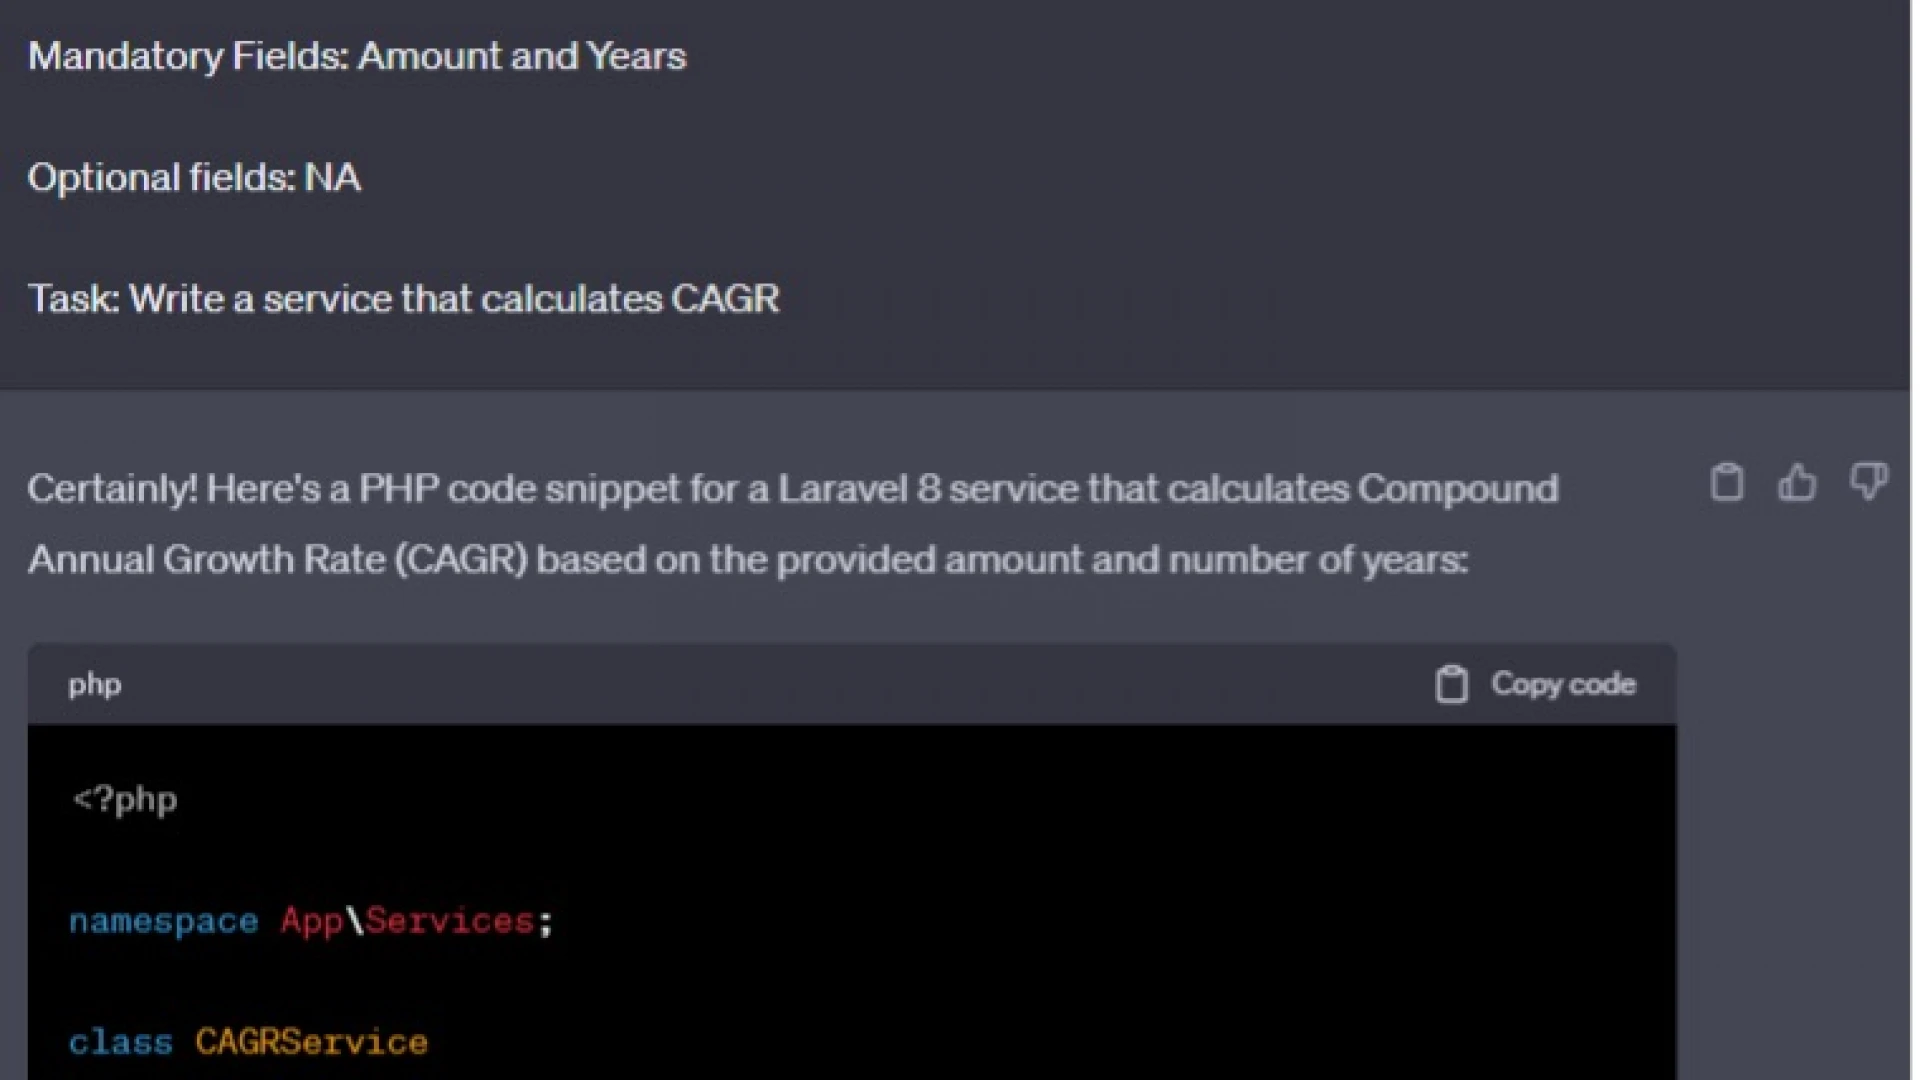This screenshot has height=1080, width=1920.
Task: Click the thumbs up icon
Action: pyautogui.click(x=1797, y=482)
